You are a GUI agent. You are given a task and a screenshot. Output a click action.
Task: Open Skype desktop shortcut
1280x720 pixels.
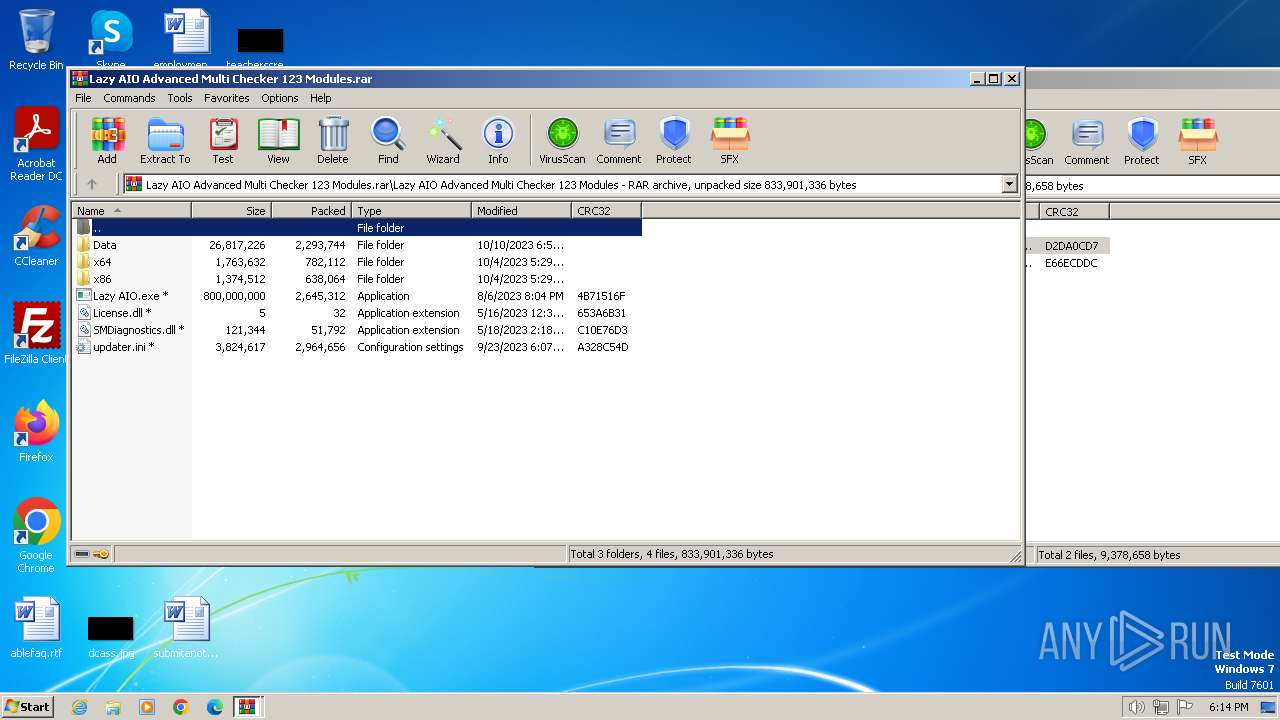pos(110,40)
